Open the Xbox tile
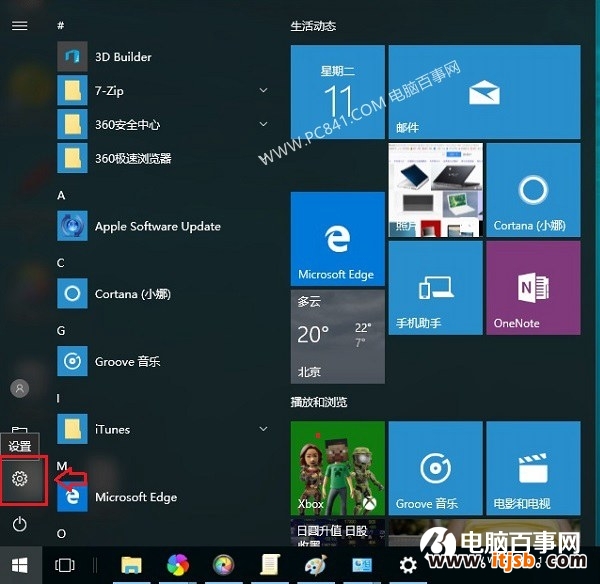This screenshot has height=584, width=600. tap(337, 467)
